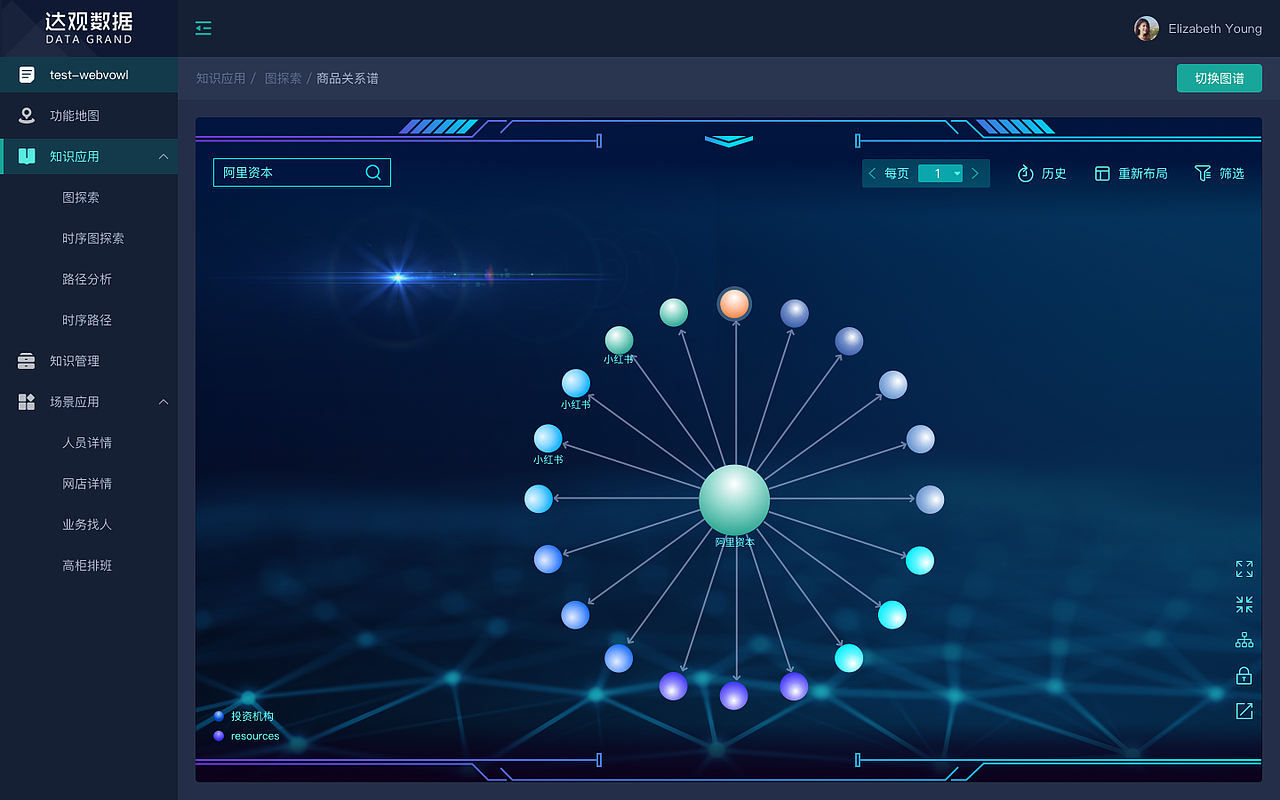Click 重新布局 to re-layout the graph
1280x800 pixels.
pos(1131,173)
